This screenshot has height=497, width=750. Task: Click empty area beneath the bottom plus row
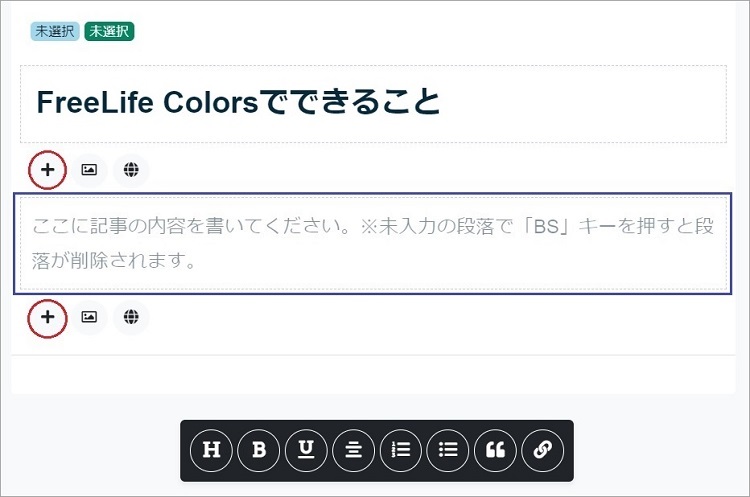(373, 375)
